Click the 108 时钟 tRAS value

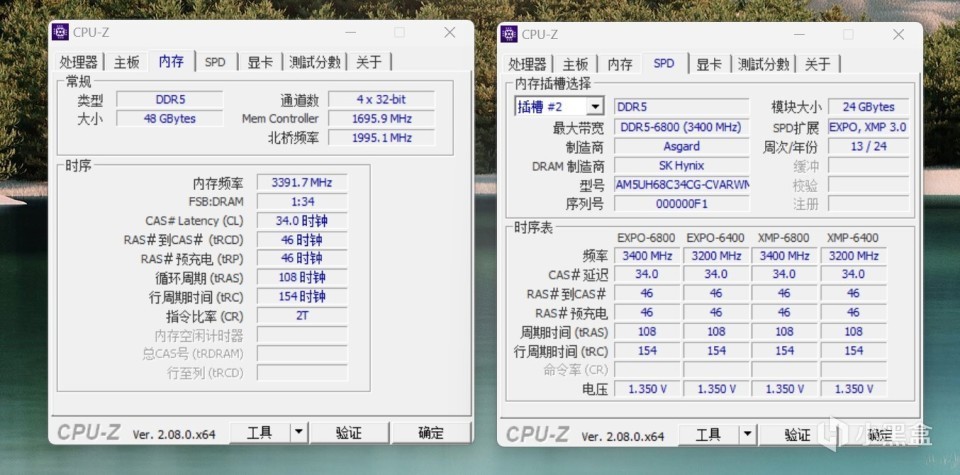[302, 277]
